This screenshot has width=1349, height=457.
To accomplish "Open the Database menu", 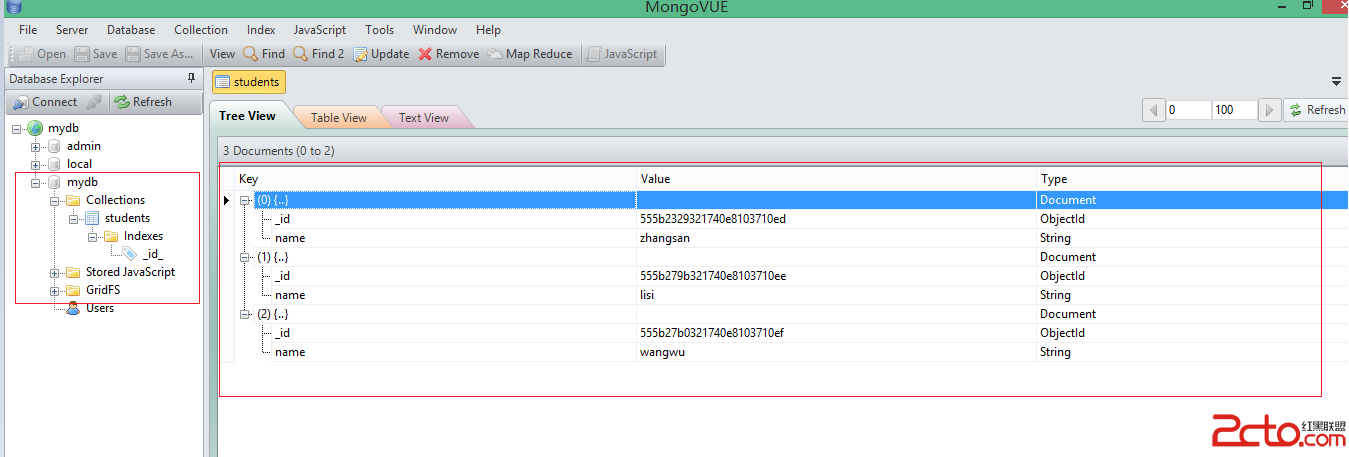I will pos(131,30).
